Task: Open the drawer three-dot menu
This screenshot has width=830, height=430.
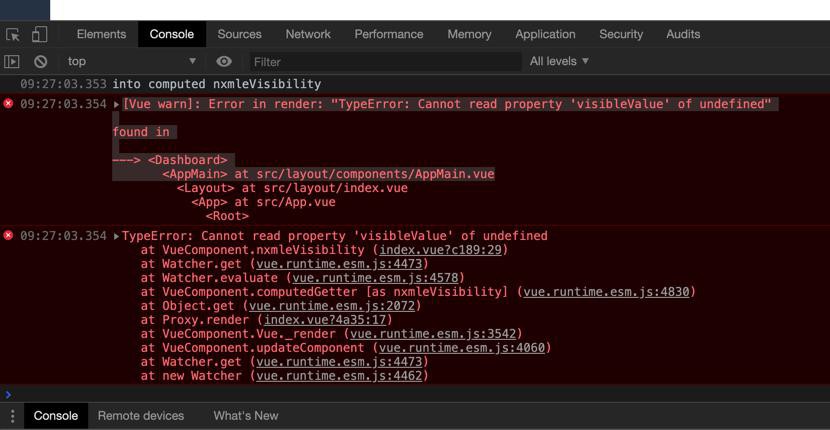Action: 13,416
